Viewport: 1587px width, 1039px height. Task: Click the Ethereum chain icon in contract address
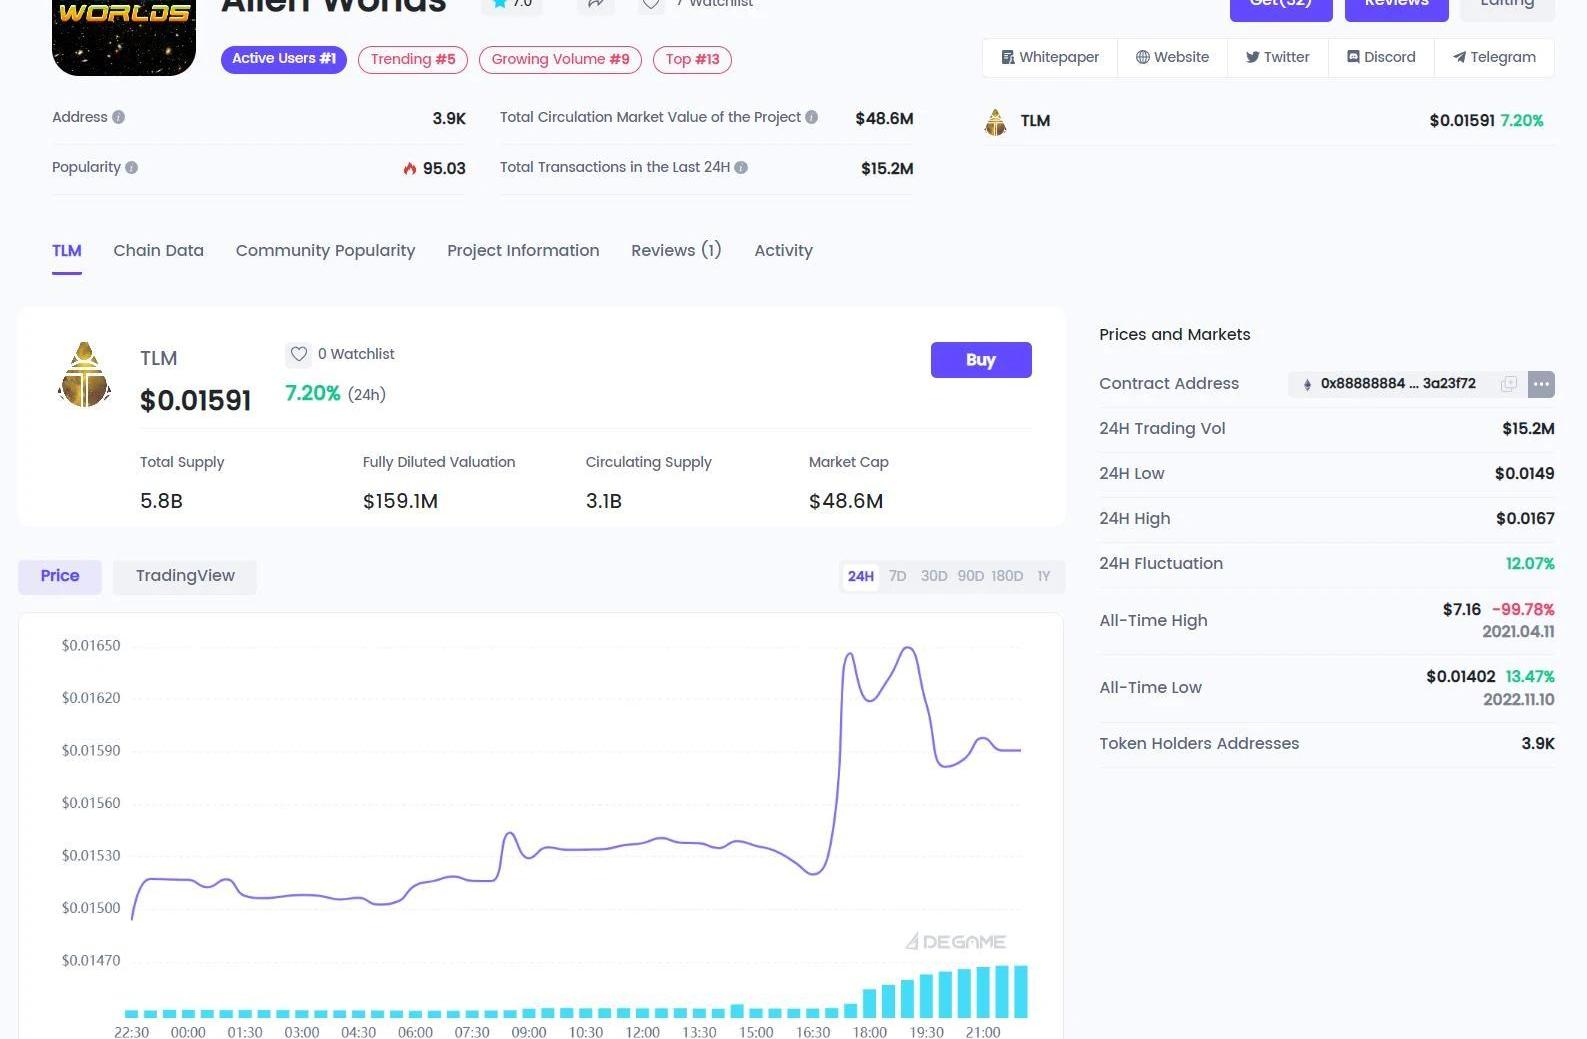click(x=1307, y=384)
